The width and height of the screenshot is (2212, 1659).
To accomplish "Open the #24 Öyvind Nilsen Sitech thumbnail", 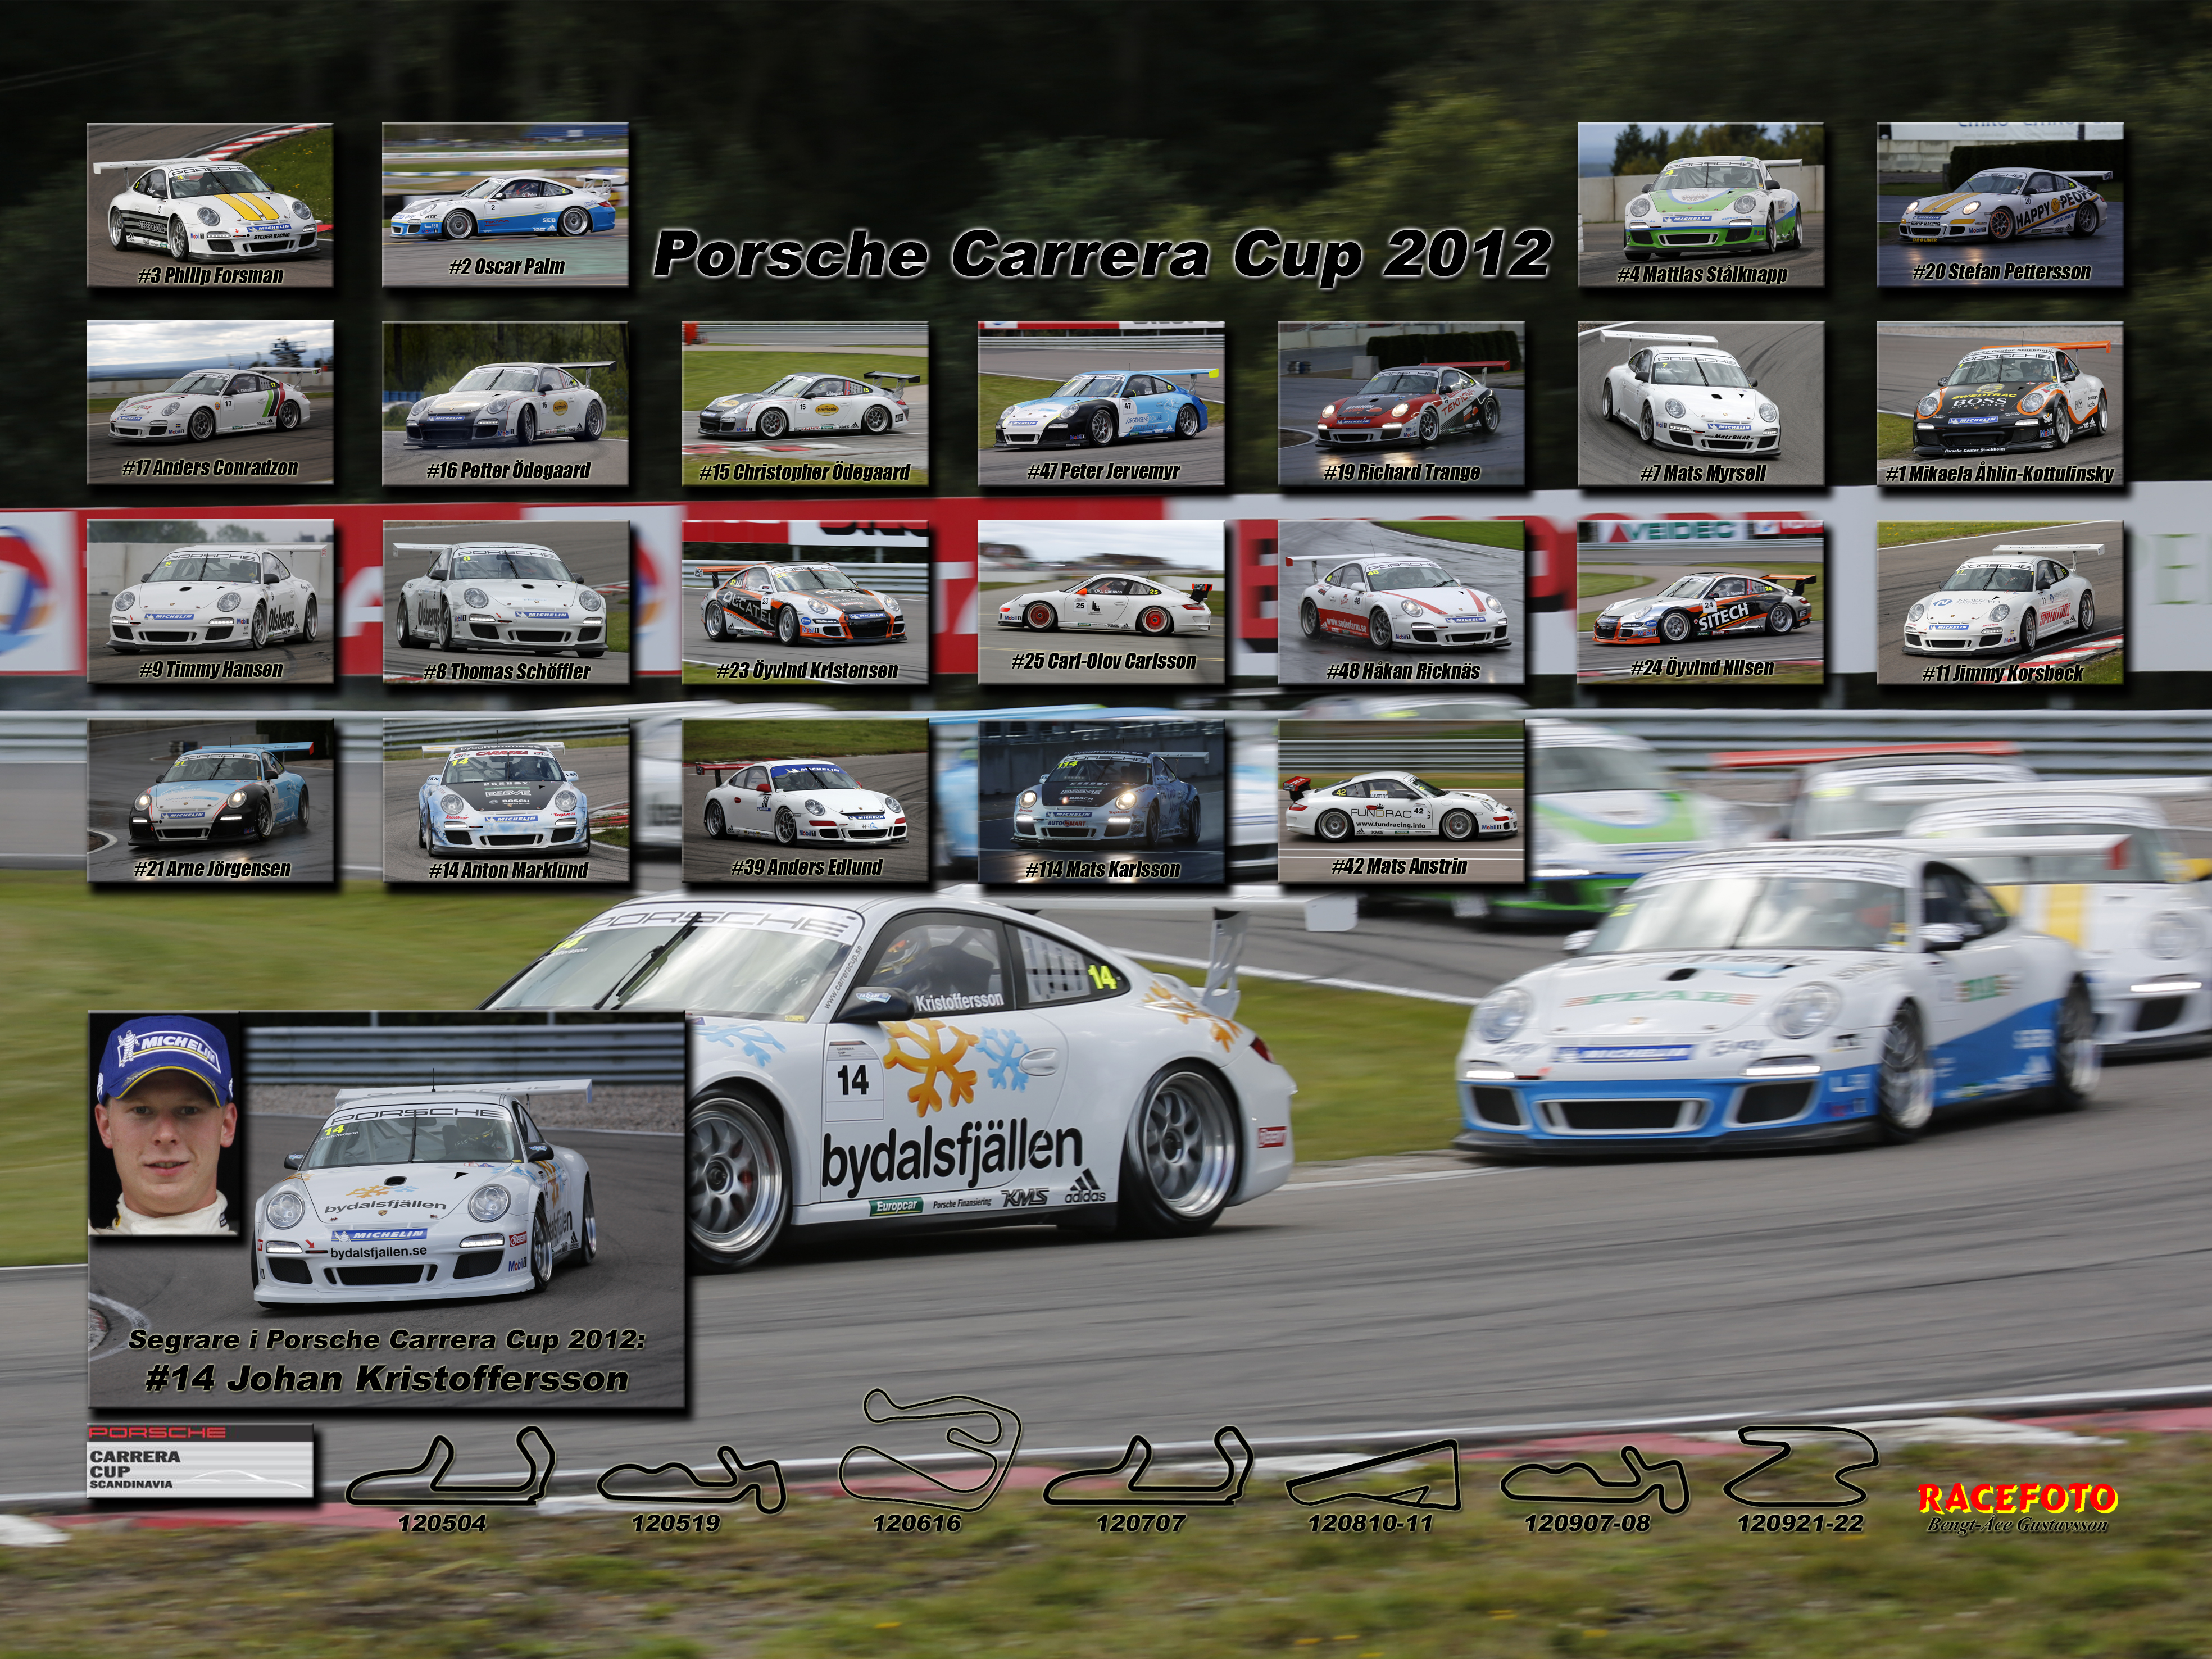I will click(1701, 602).
